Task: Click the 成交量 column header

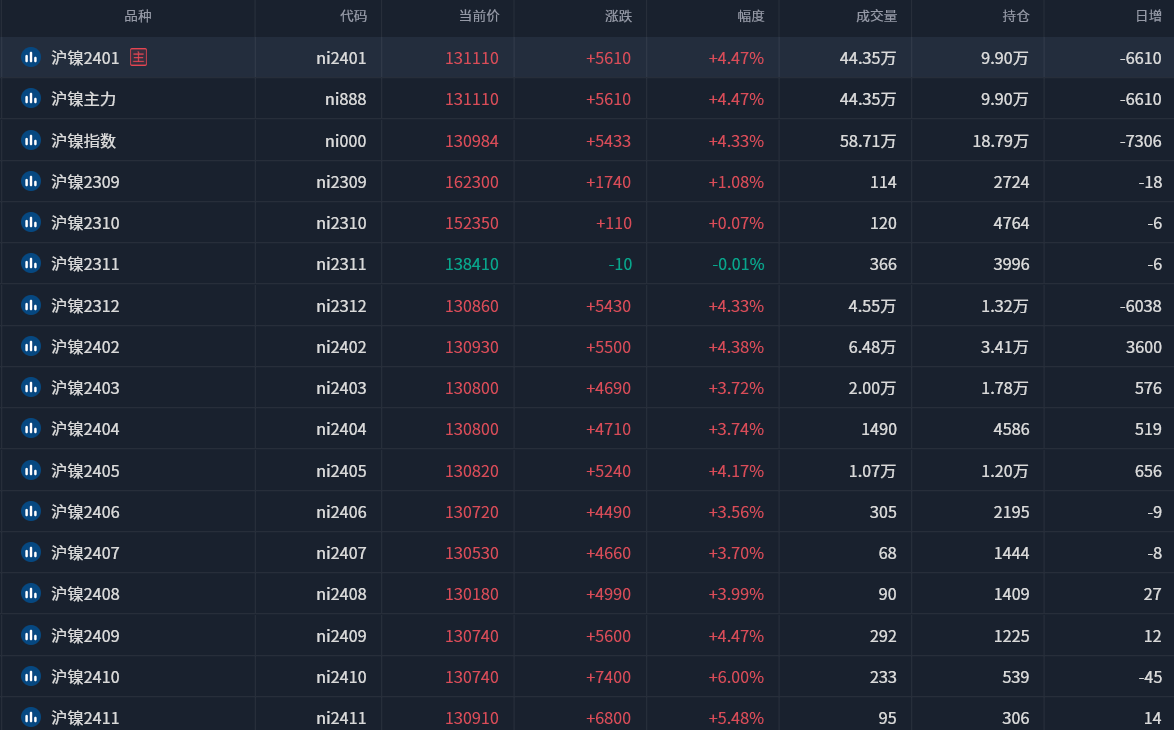Action: [x=876, y=16]
